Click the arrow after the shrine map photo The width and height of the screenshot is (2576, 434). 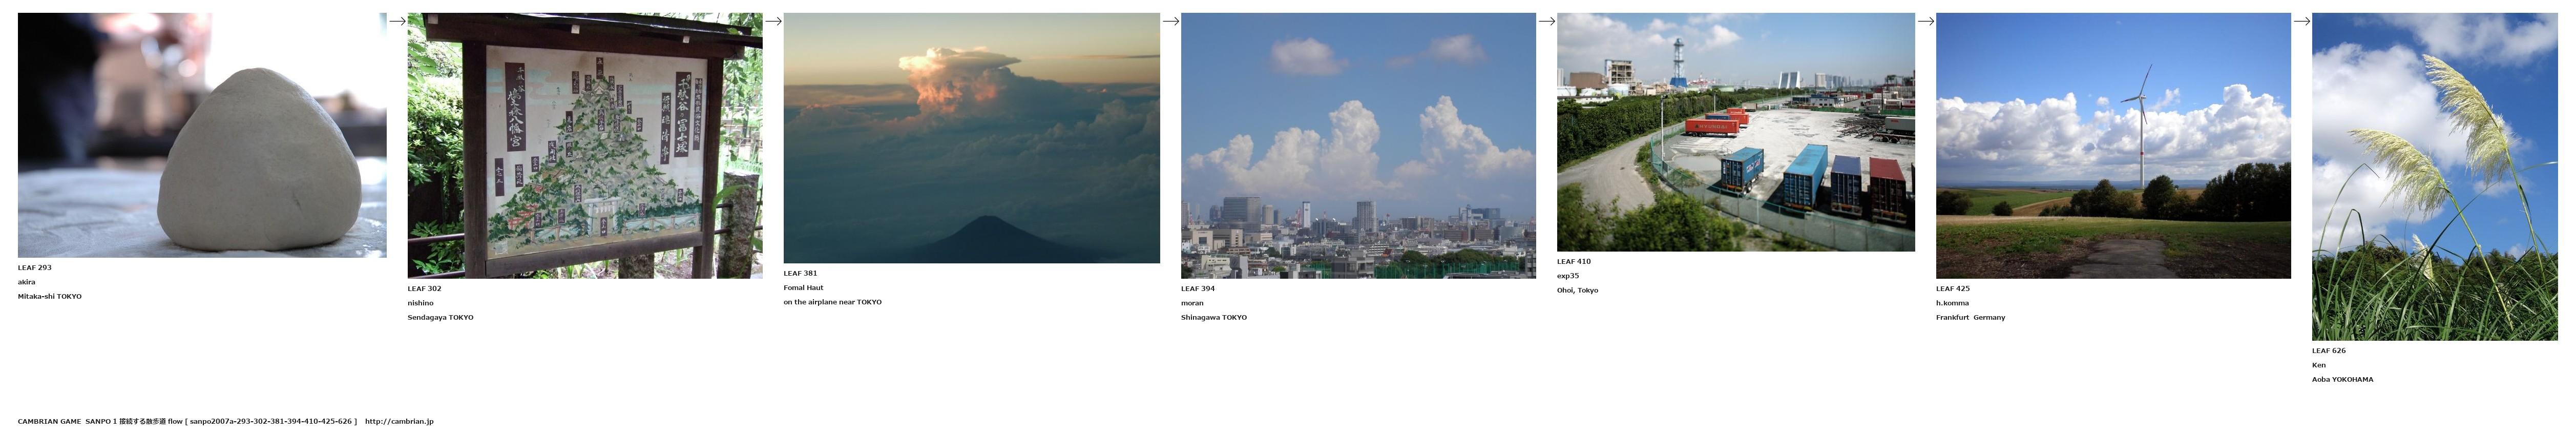773,21
